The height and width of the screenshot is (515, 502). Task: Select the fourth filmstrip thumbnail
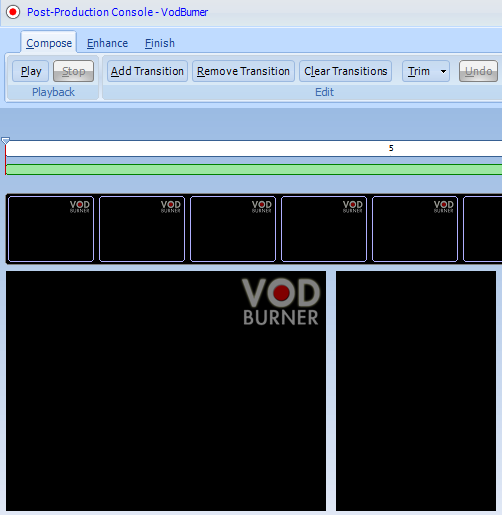(324, 229)
